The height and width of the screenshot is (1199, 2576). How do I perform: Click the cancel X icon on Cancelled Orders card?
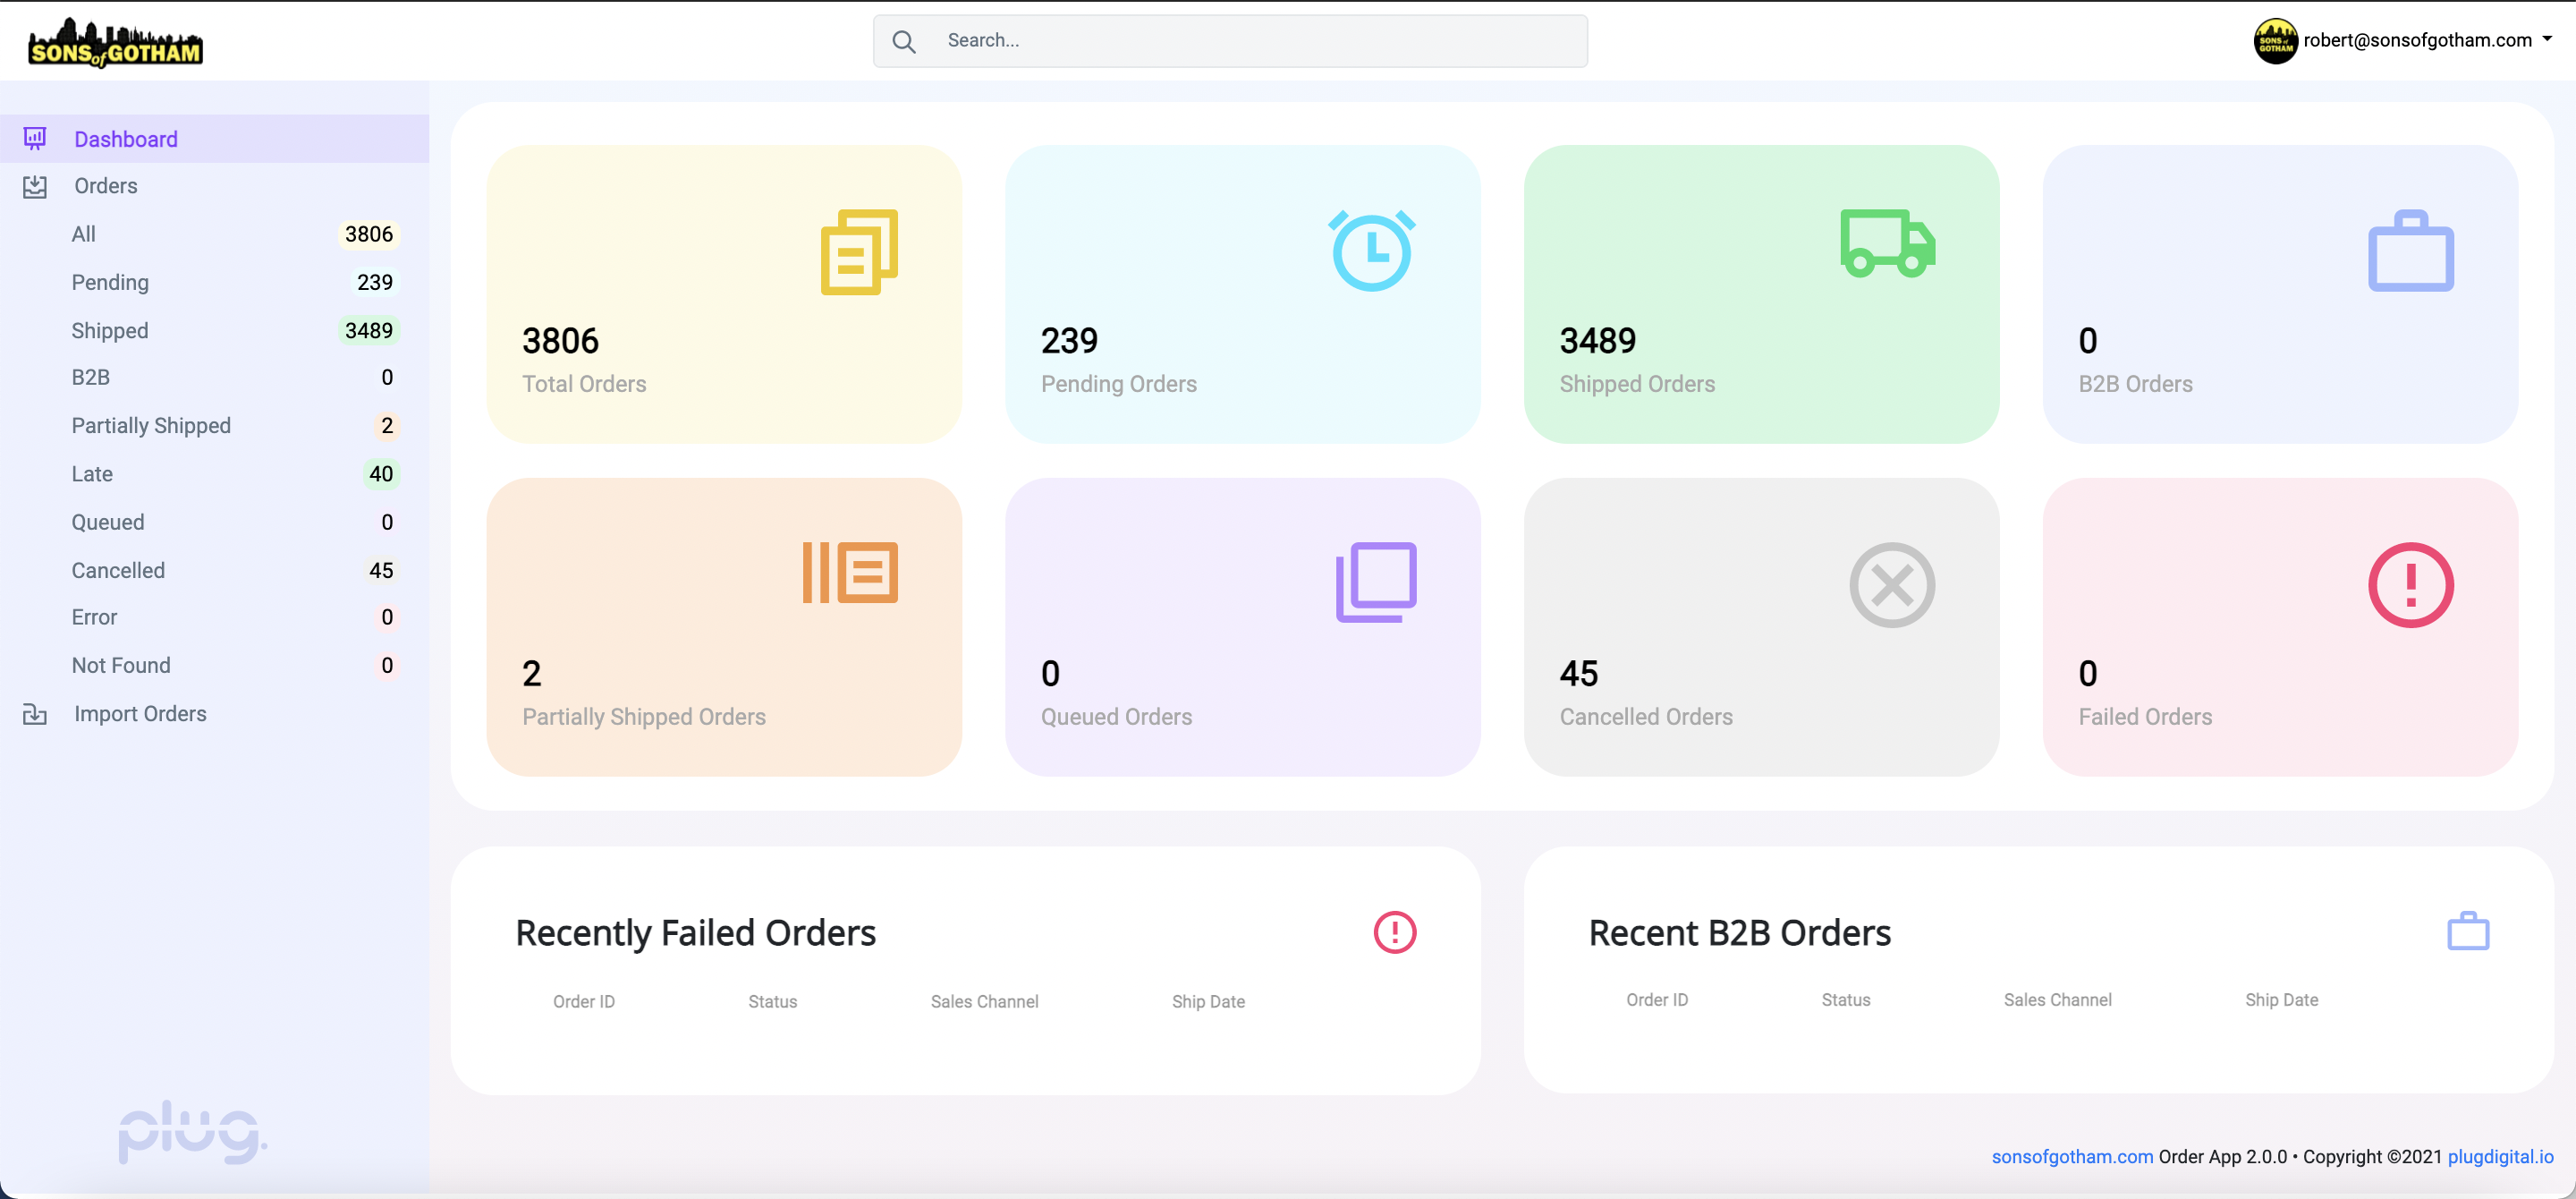coord(1891,585)
